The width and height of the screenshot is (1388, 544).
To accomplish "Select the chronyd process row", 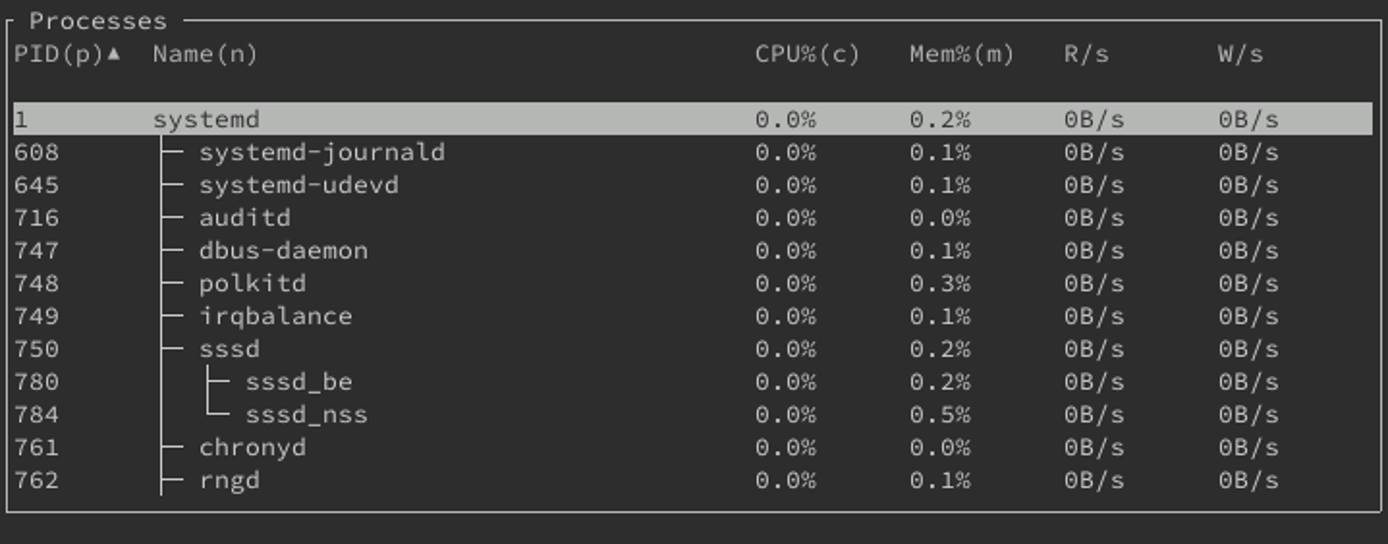I will pos(252,448).
